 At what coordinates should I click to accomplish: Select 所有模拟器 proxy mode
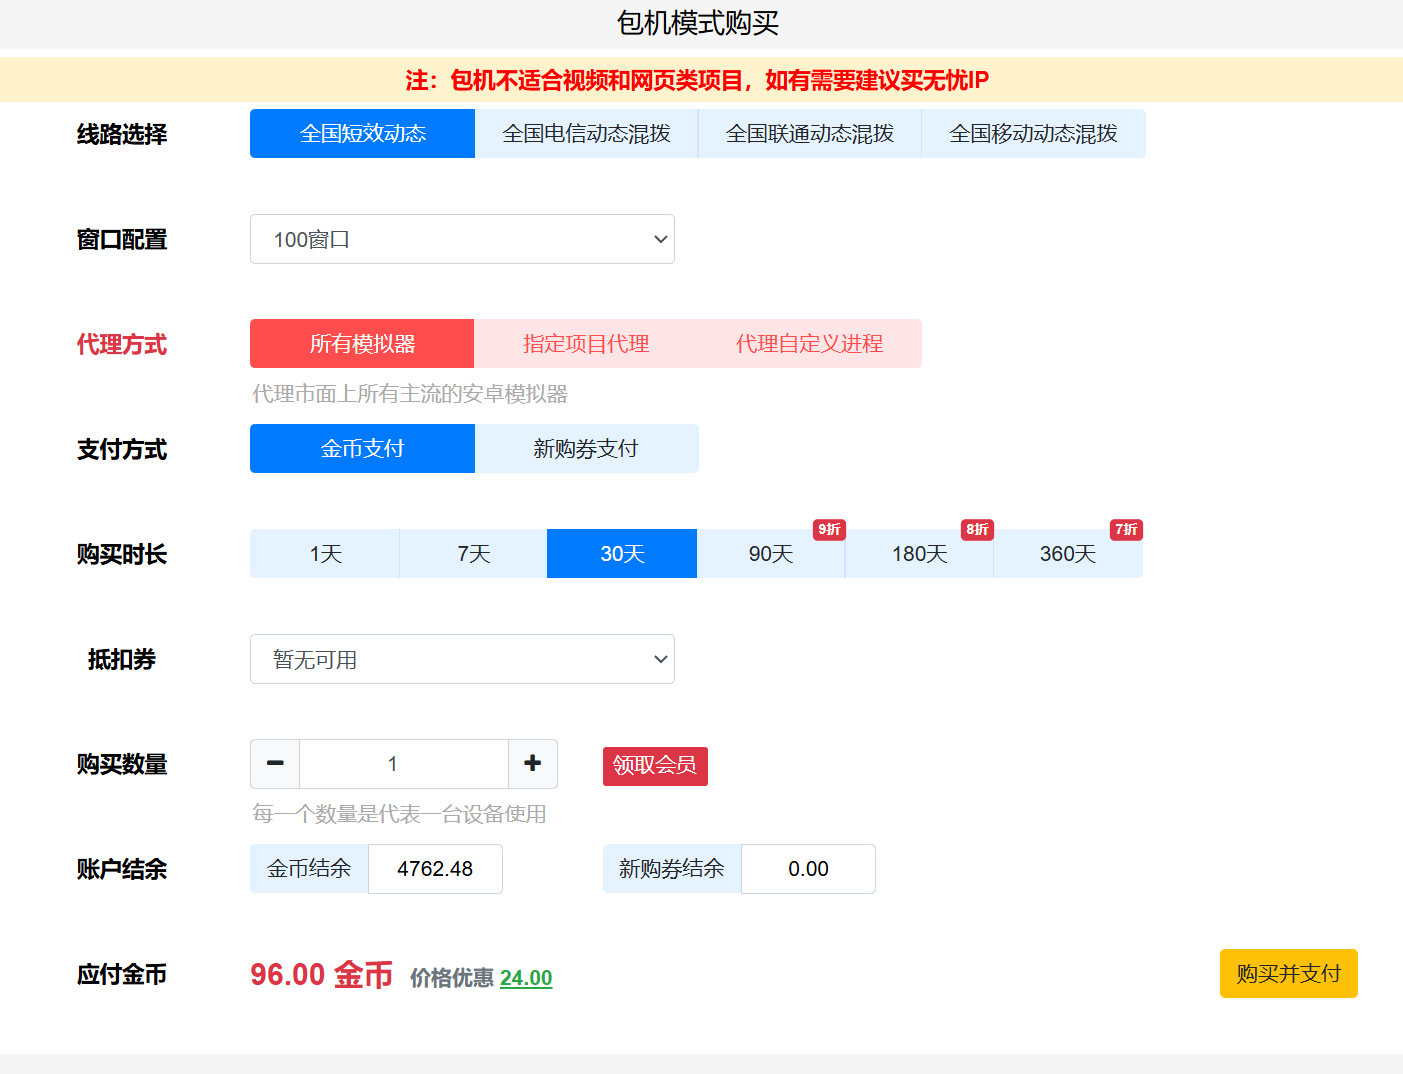(x=362, y=344)
